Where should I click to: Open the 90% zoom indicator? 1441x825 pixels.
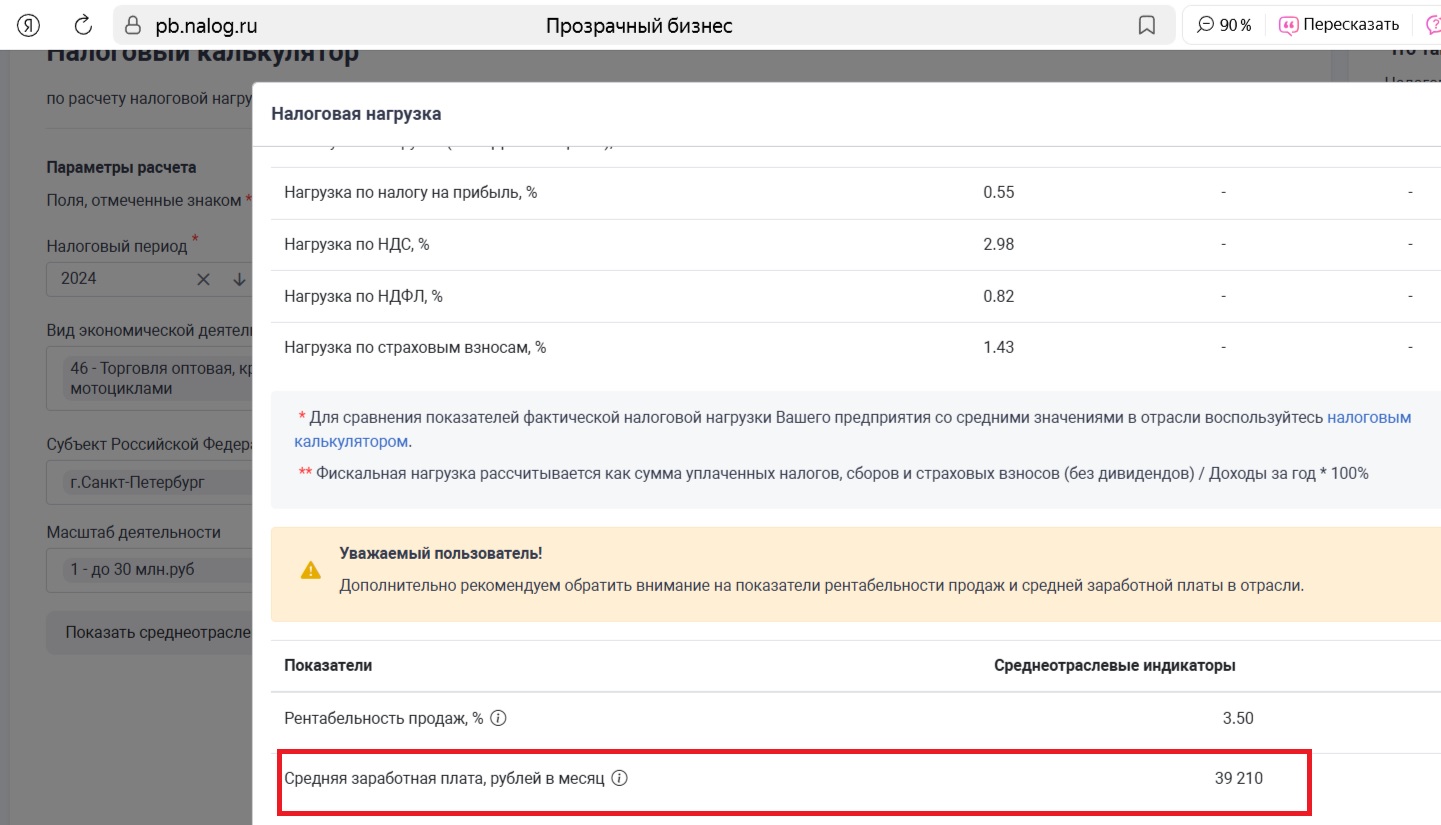tap(1224, 25)
